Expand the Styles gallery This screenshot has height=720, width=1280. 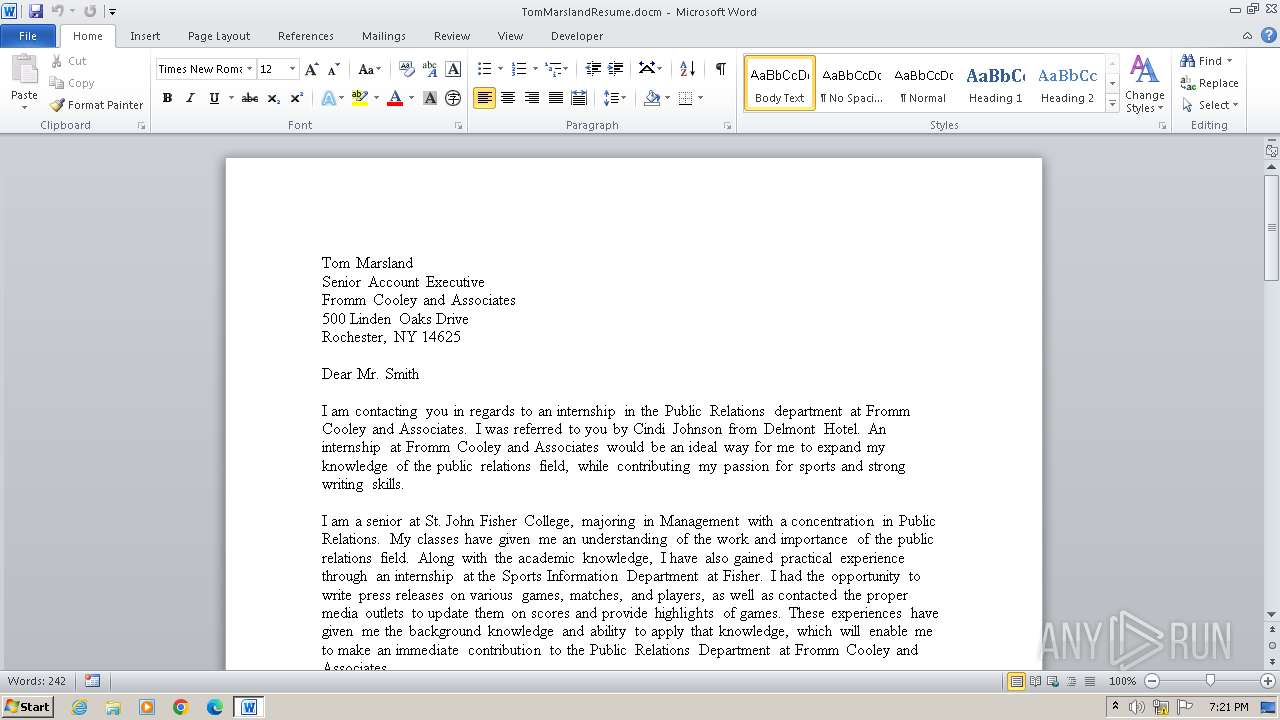(1112, 103)
